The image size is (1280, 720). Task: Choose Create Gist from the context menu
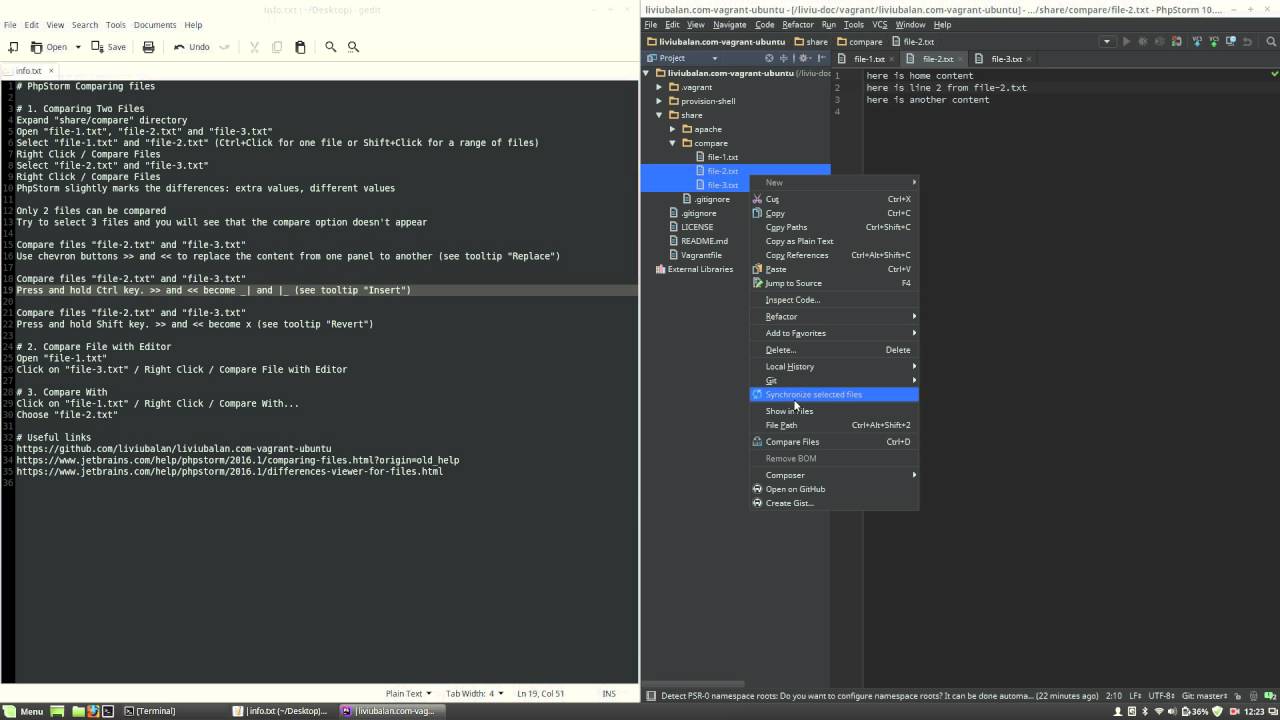[x=834, y=503]
